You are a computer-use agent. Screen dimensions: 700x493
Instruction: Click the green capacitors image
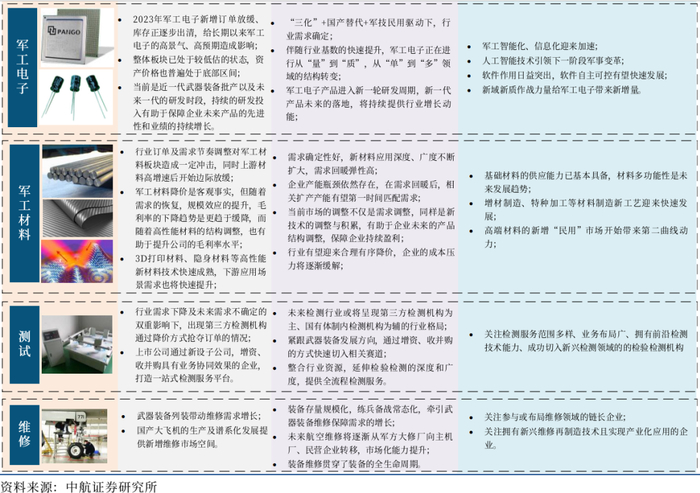tap(77, 98)
